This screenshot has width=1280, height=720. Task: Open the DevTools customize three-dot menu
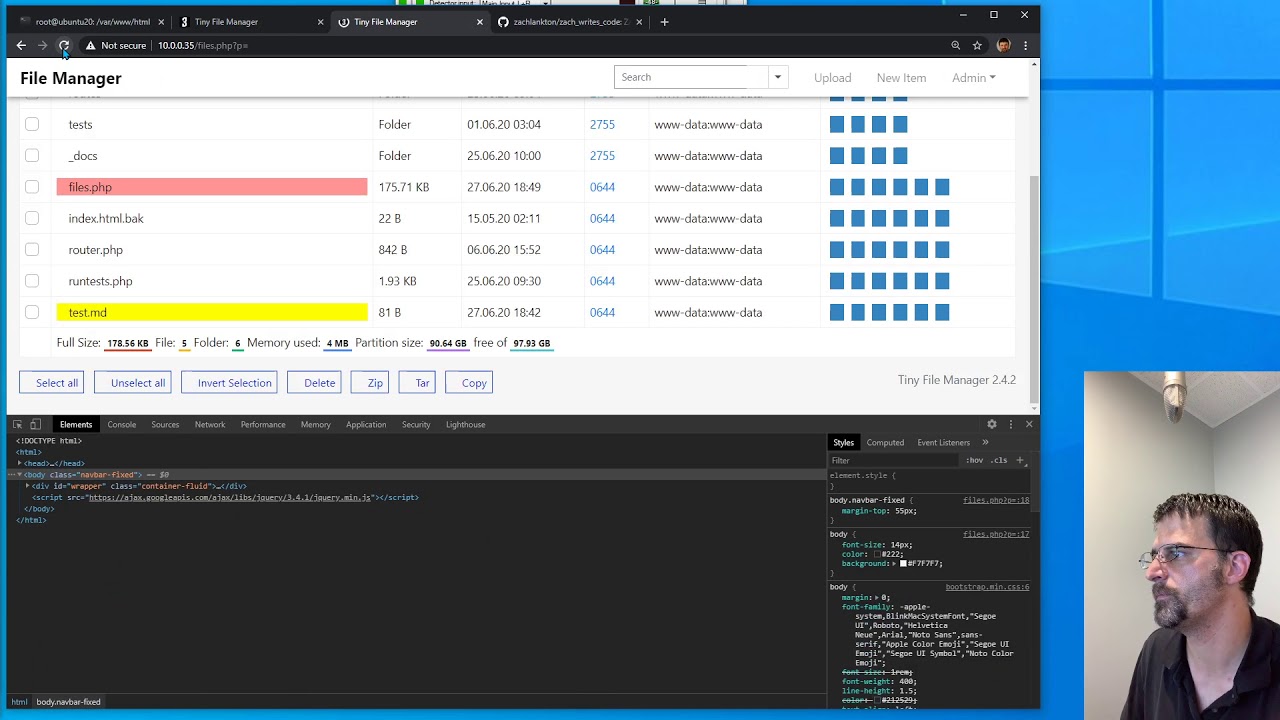(1010, 424)
